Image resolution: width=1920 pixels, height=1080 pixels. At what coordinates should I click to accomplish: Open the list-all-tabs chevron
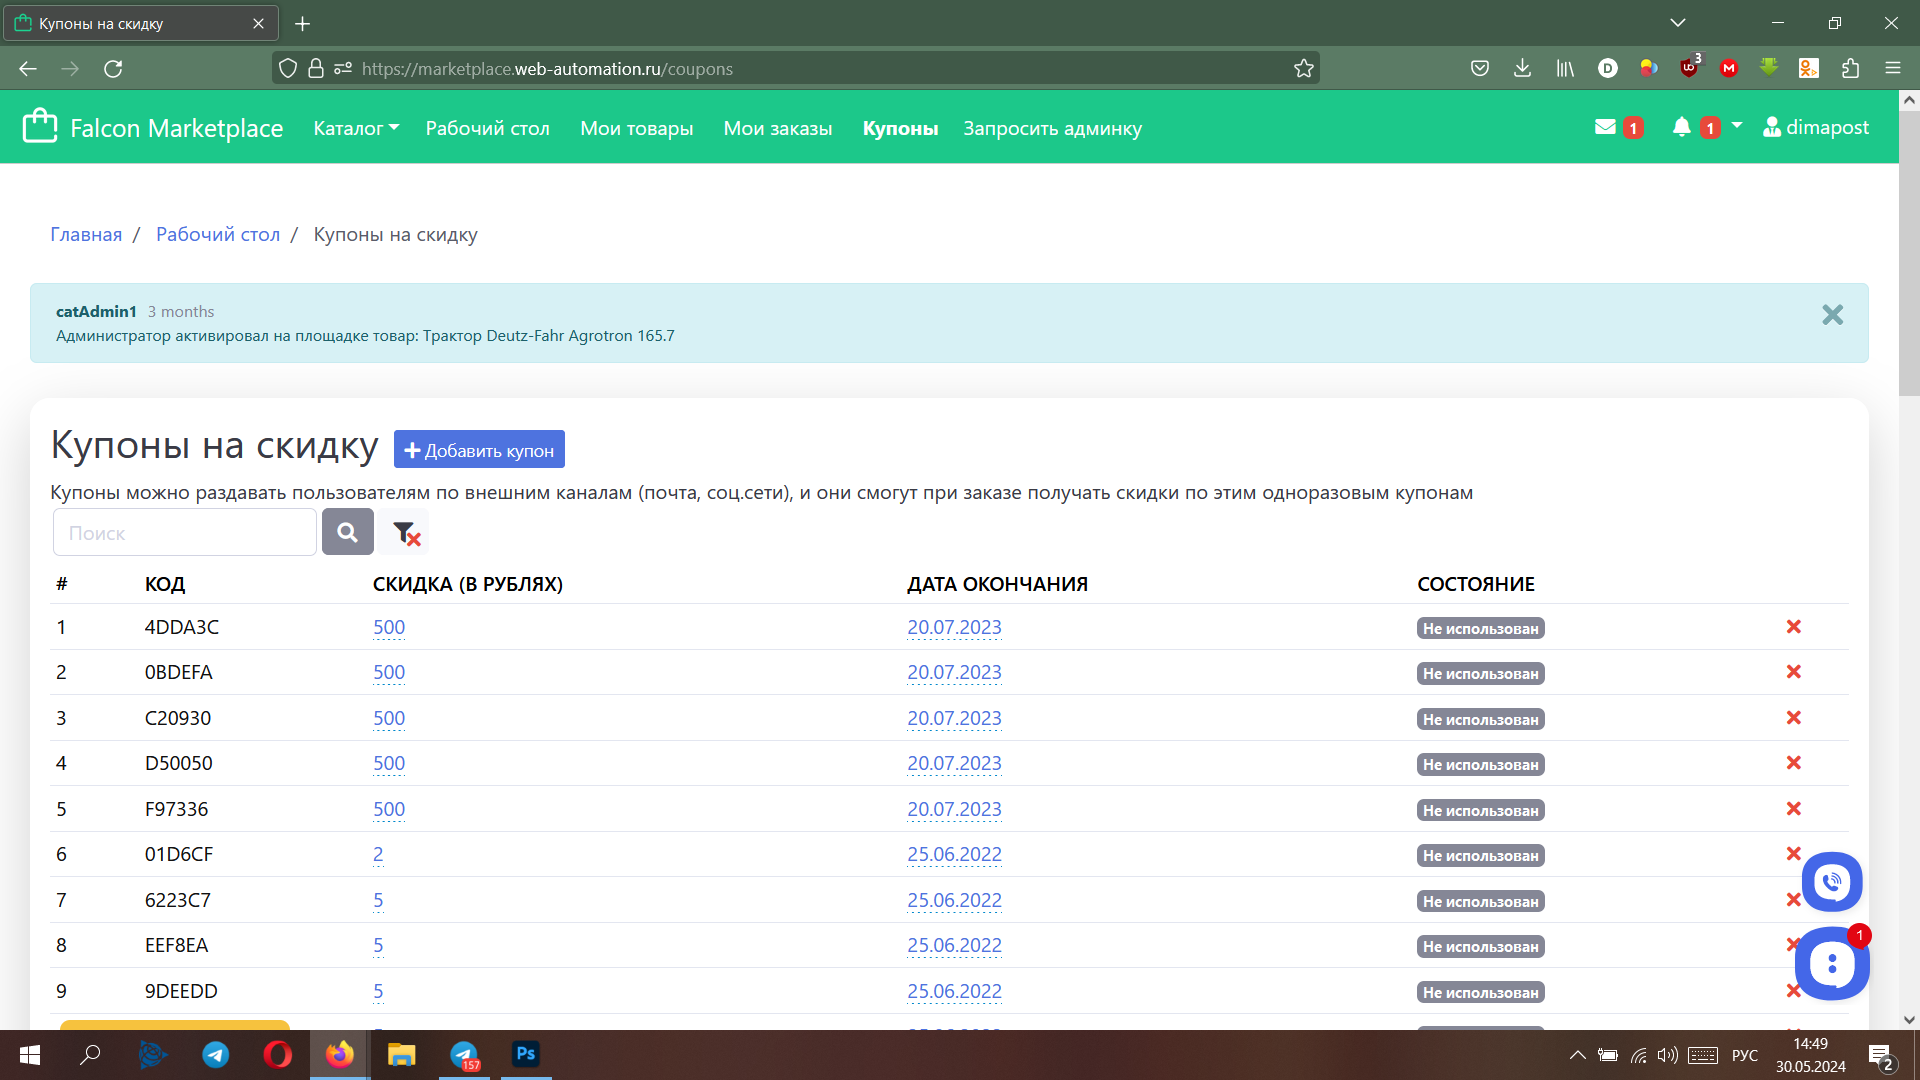pyautogui.click(x=1678, y=22)
